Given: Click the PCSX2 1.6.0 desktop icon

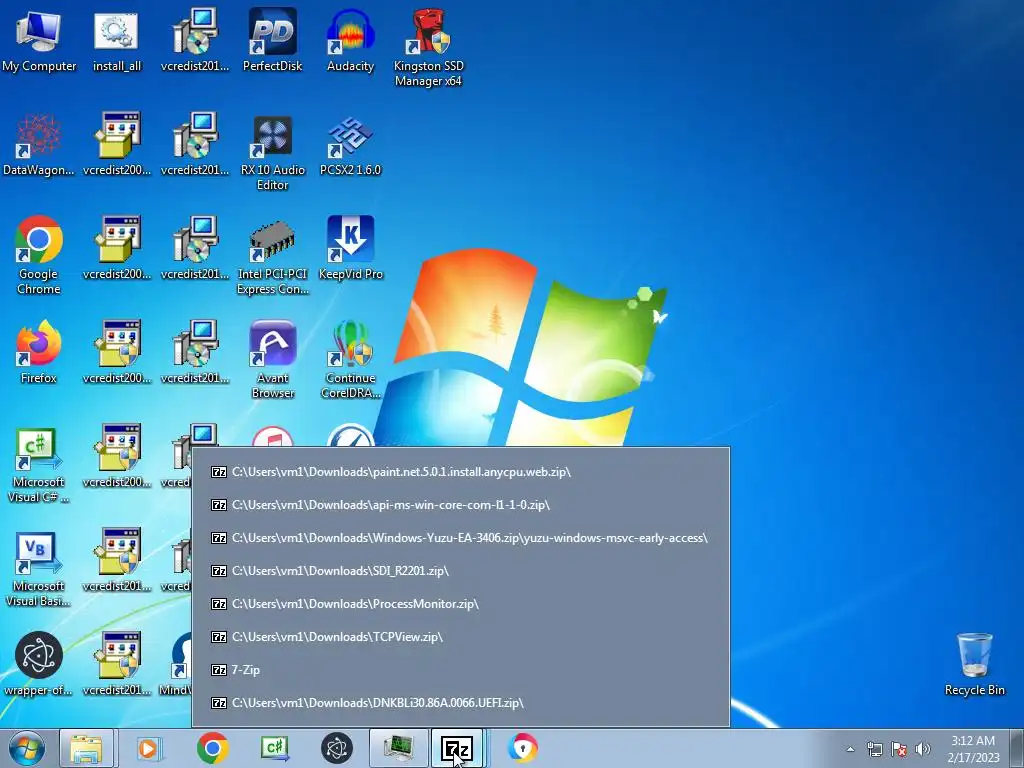Looking at the screenshot, I should point(350,144).
